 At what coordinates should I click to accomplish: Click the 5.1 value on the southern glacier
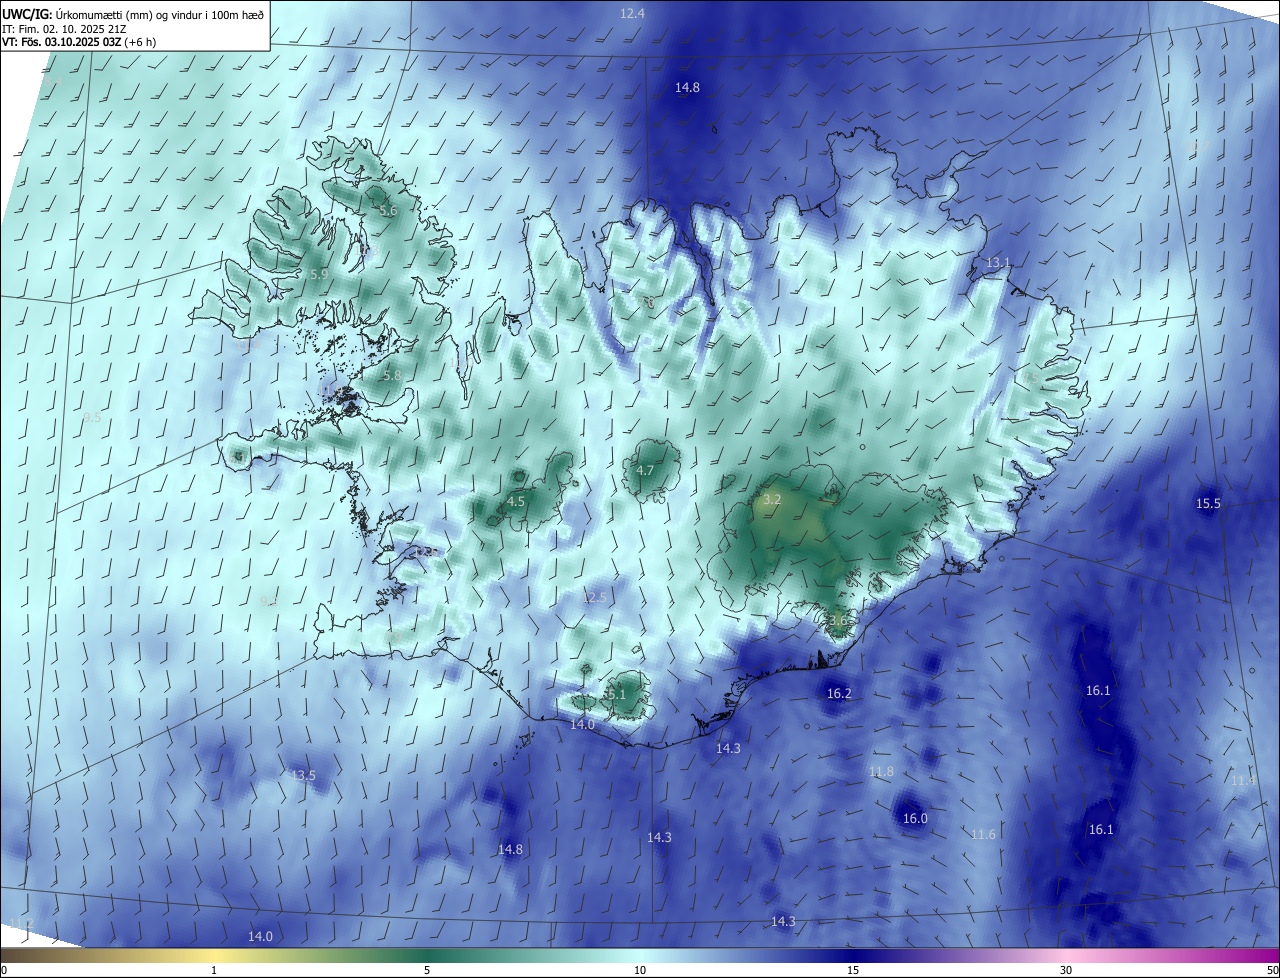(615, 694)
